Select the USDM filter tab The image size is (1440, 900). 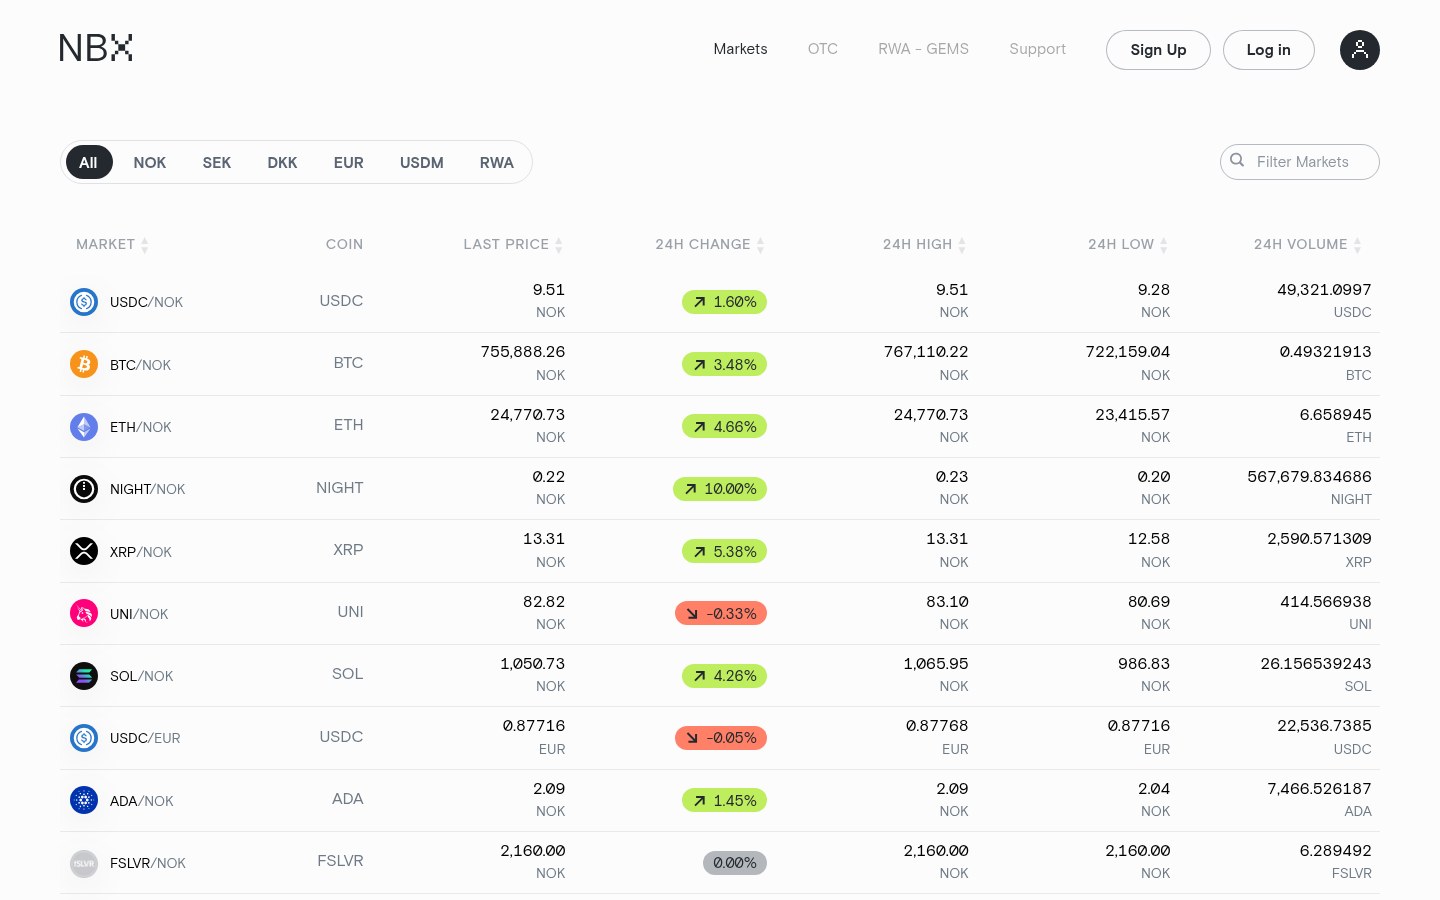[x=422, y=162]
